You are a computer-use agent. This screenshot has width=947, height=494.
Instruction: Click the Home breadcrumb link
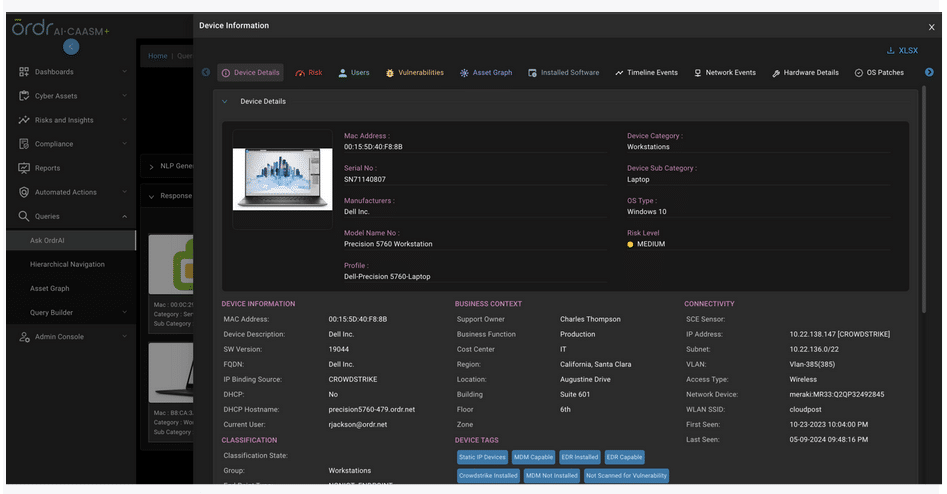coord(158,56)
